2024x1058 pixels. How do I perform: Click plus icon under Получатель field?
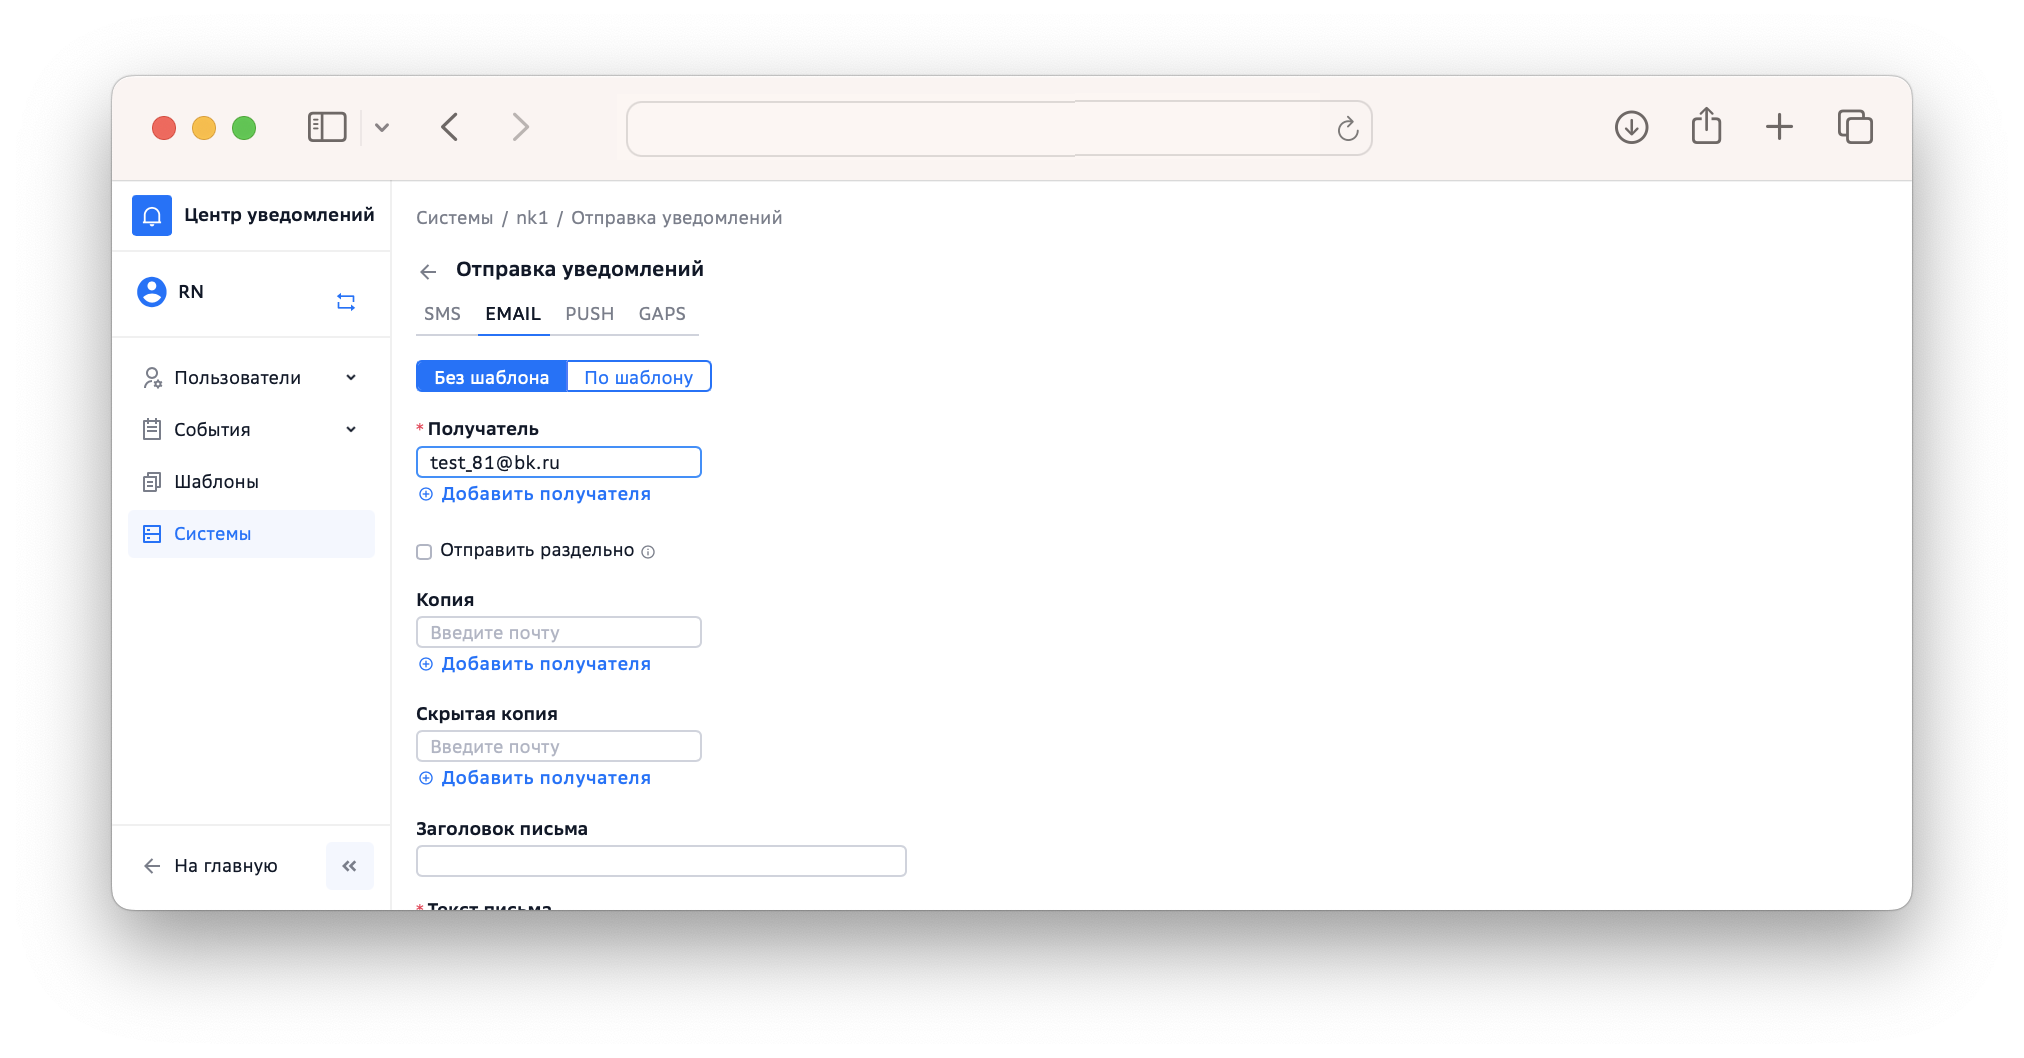coord(426,494)
